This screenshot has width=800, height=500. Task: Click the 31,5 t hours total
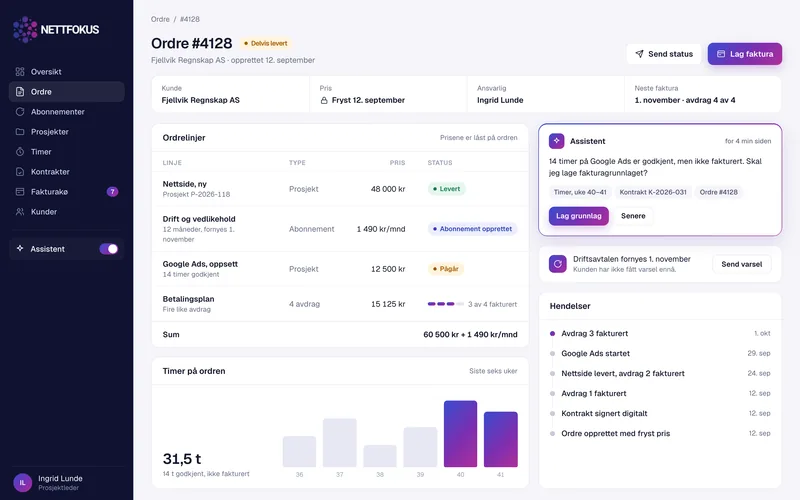(x=182, y=459)
